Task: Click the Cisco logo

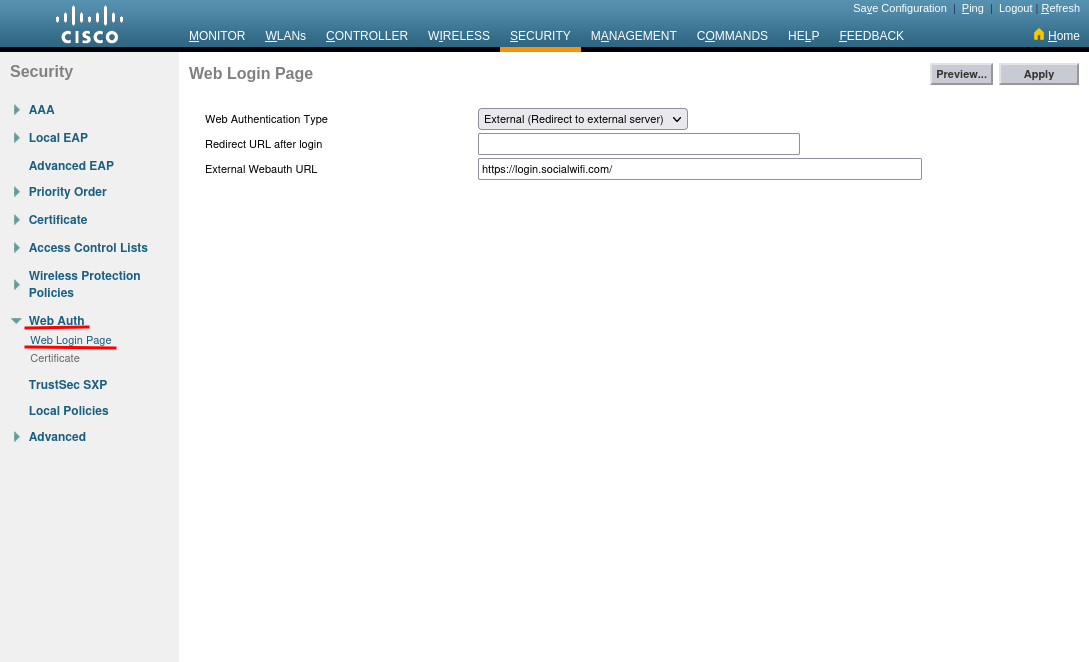Action: tap(89, 25)
